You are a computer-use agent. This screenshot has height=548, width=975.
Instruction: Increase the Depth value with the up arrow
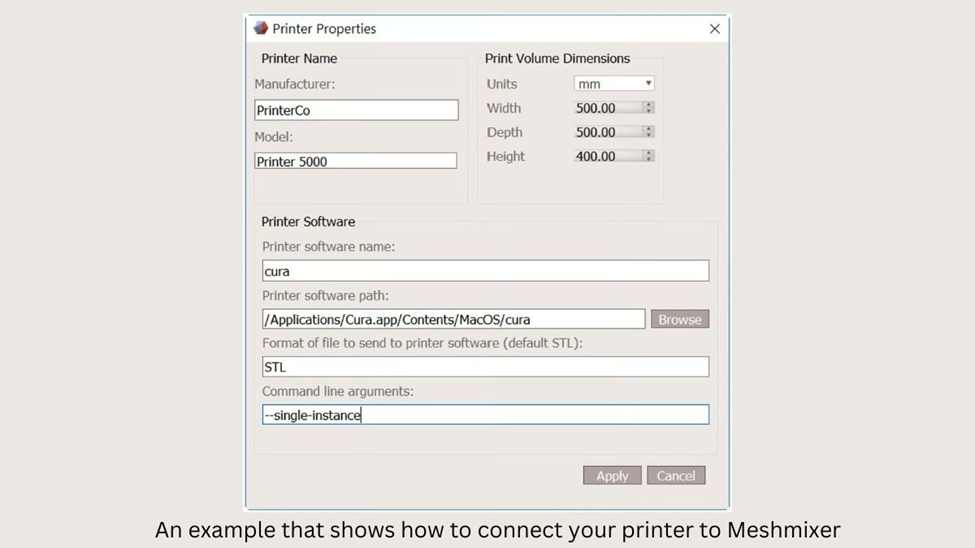pyautogui.click(x=649, y=129)
